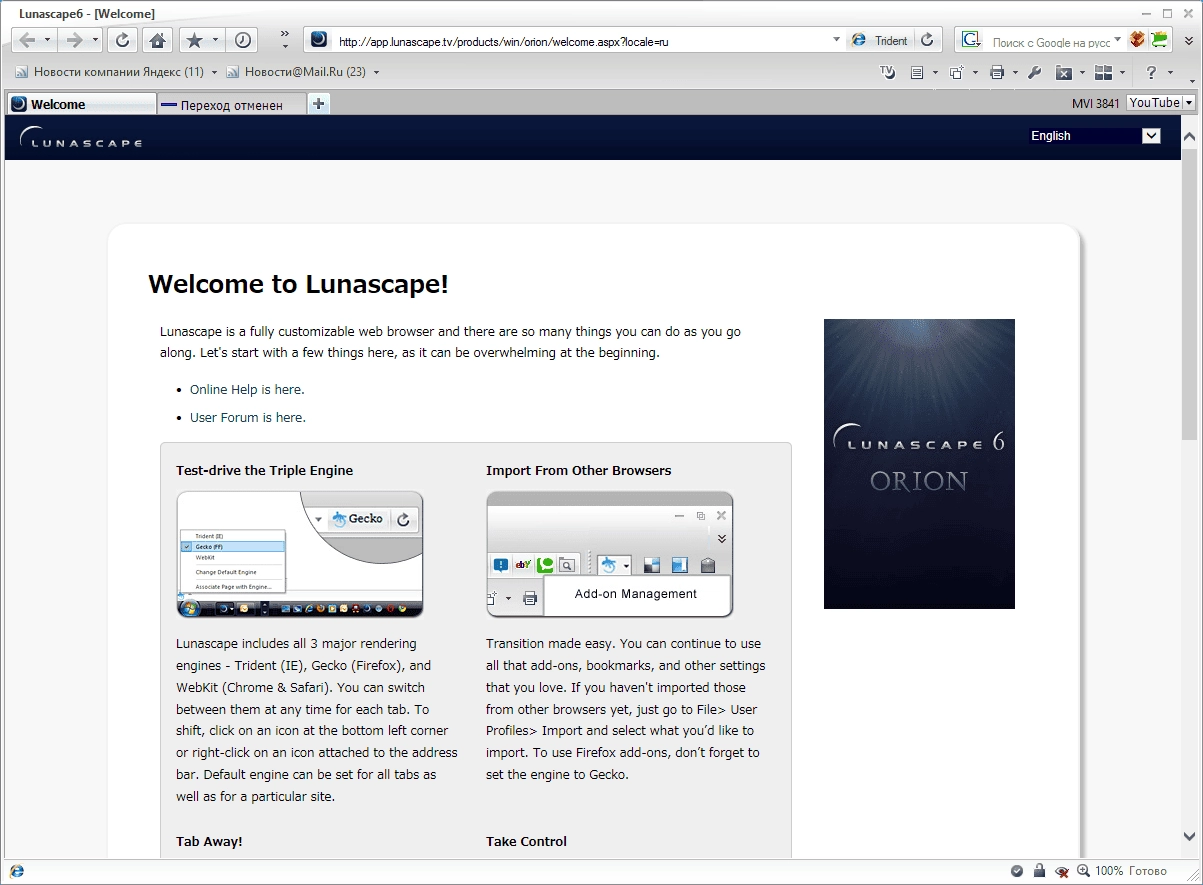
Task: Expand the Favorites star dropdown arrow
Action: (216, 40)
